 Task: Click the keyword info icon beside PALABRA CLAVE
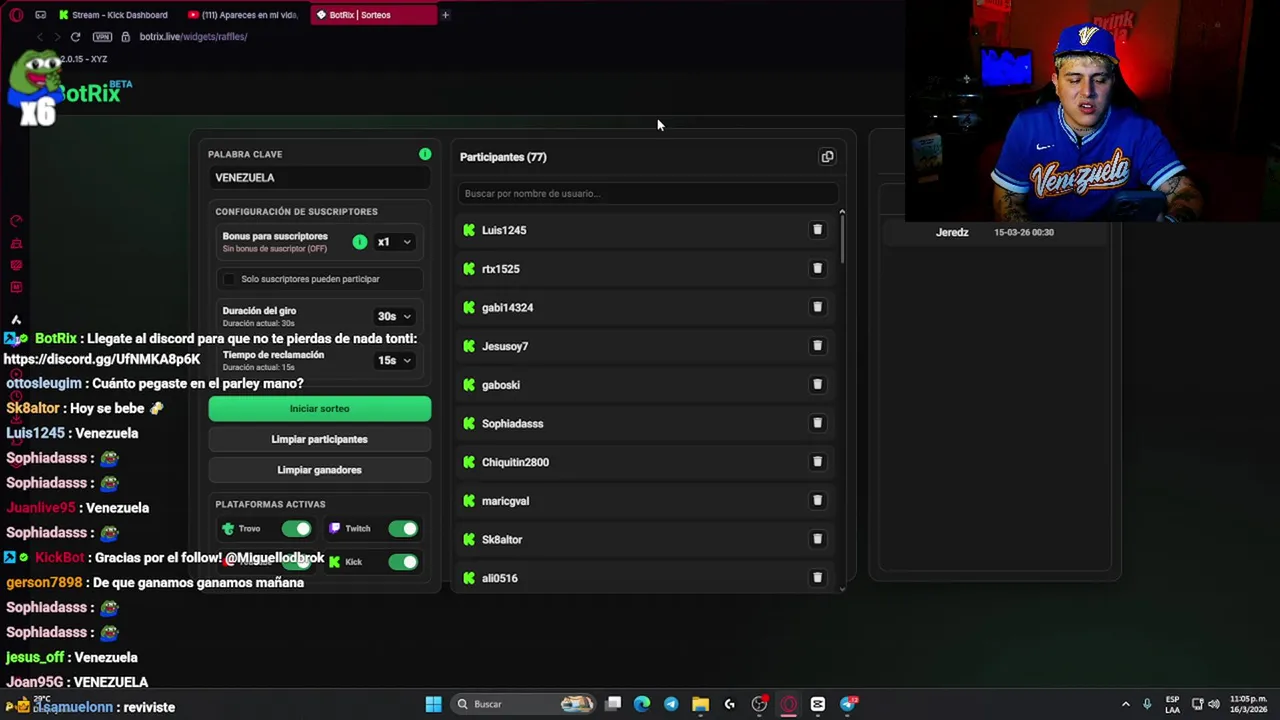(425, 154)
